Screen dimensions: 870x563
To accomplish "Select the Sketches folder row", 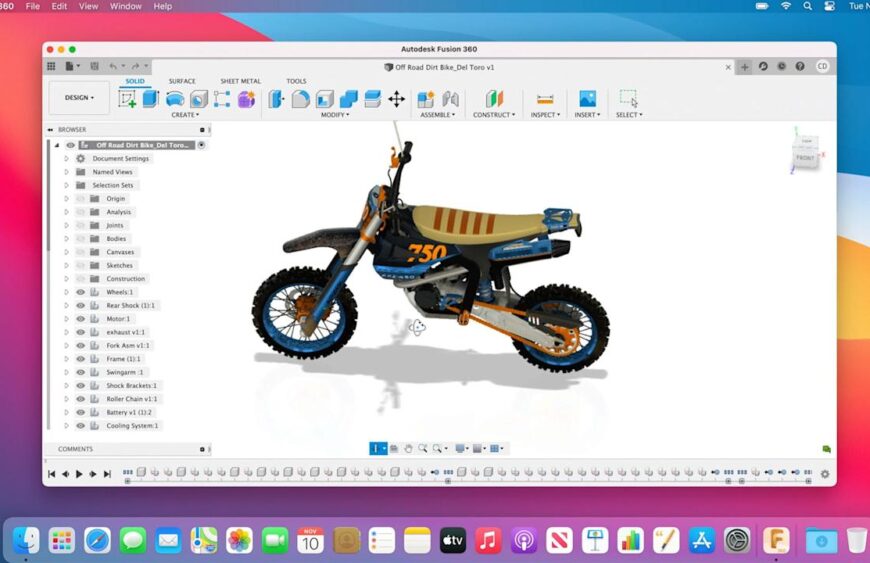I will pyautogui.click(x=119, y=265).
